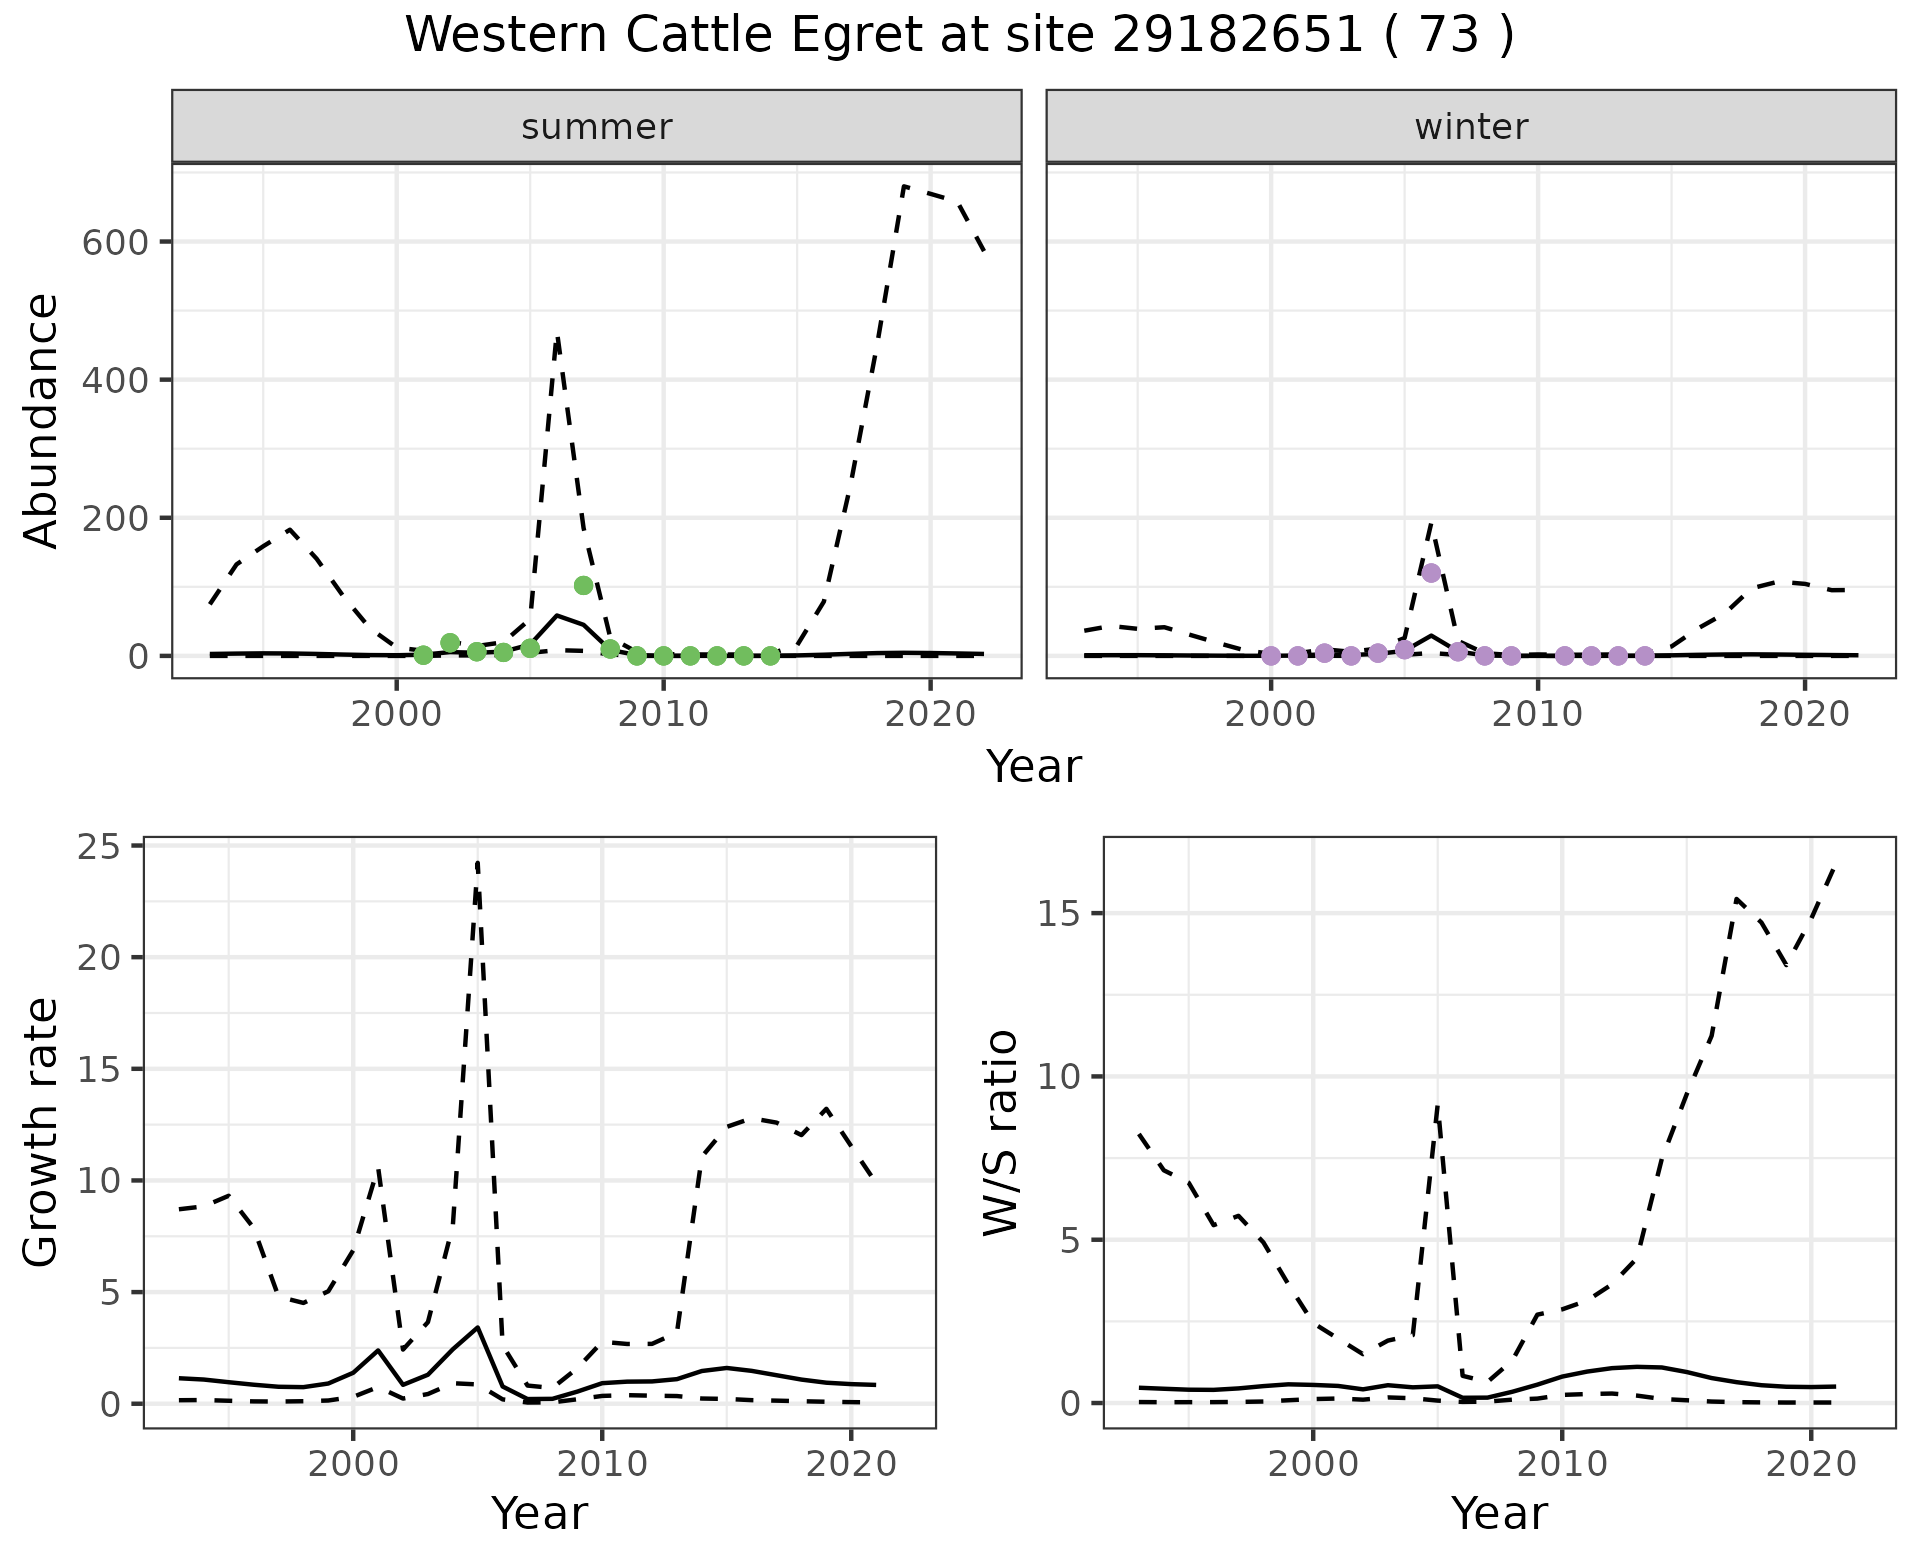Click the shared Year label under top panels
The image size is (1920, 1560).
(1034, 767)
